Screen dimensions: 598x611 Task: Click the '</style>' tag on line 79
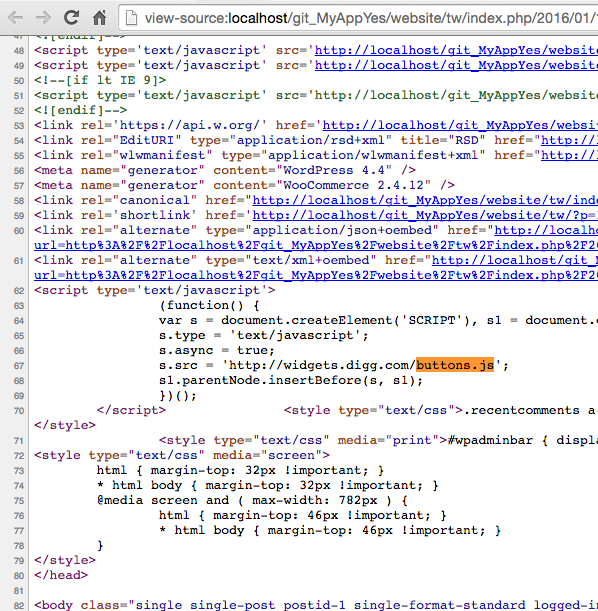pos(65,560)
